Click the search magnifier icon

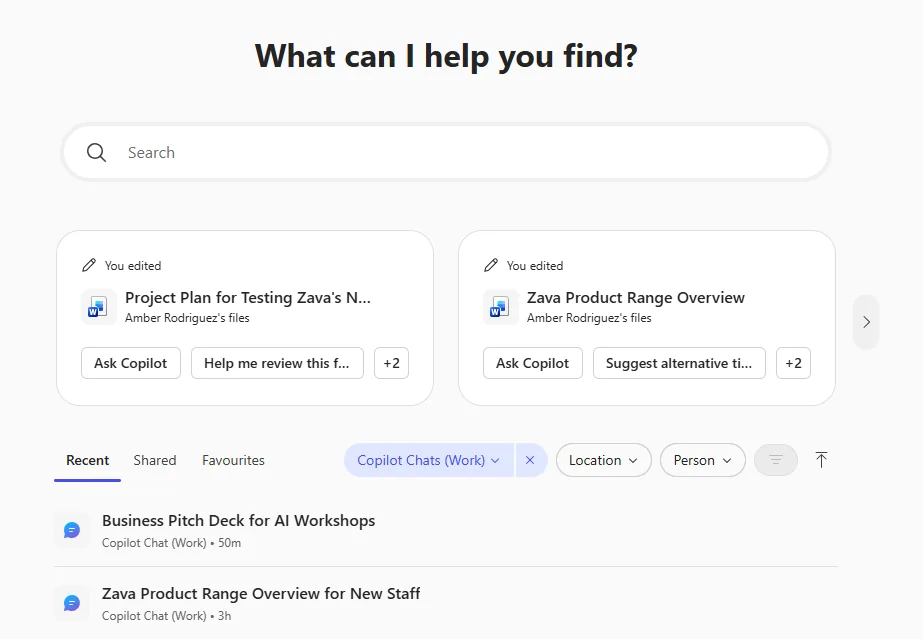coord(97,153)
